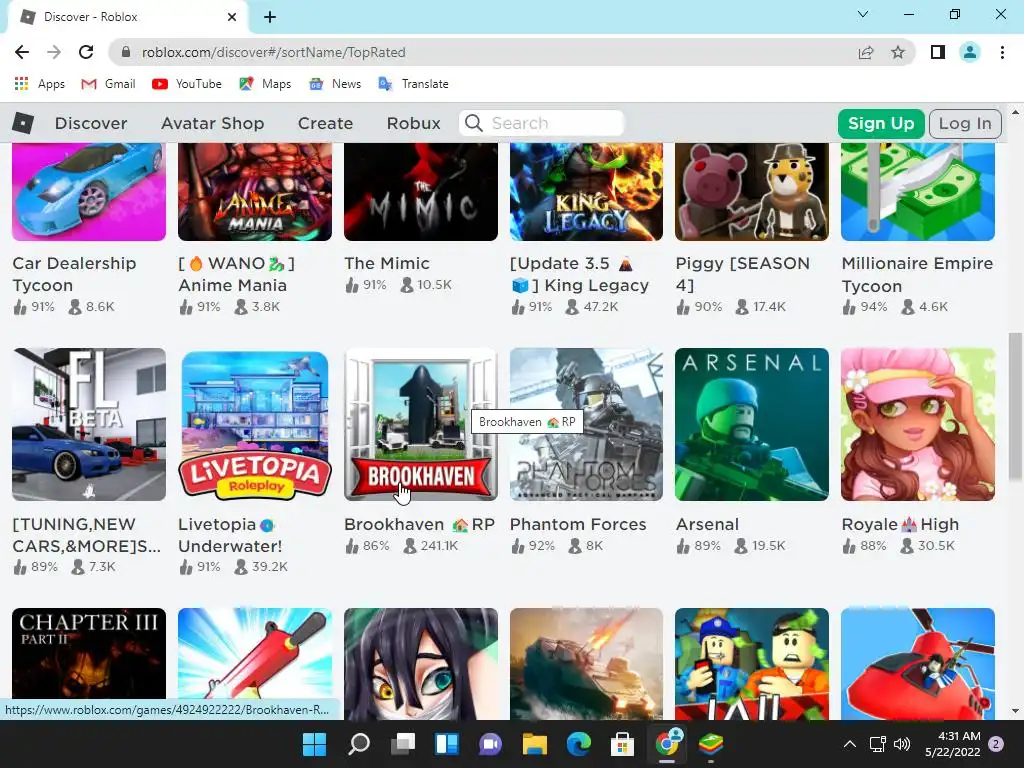
Task: Share this page via share icon
Action: point(866,52)
